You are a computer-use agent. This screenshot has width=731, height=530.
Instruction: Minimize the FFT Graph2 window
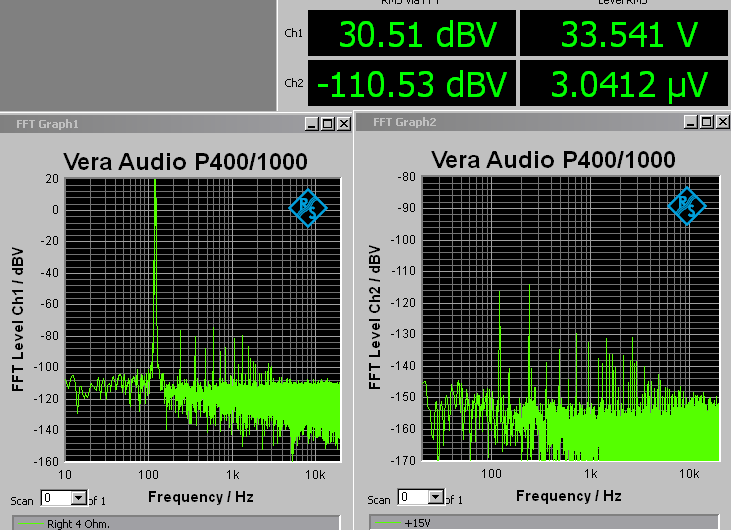pos(691,122)
